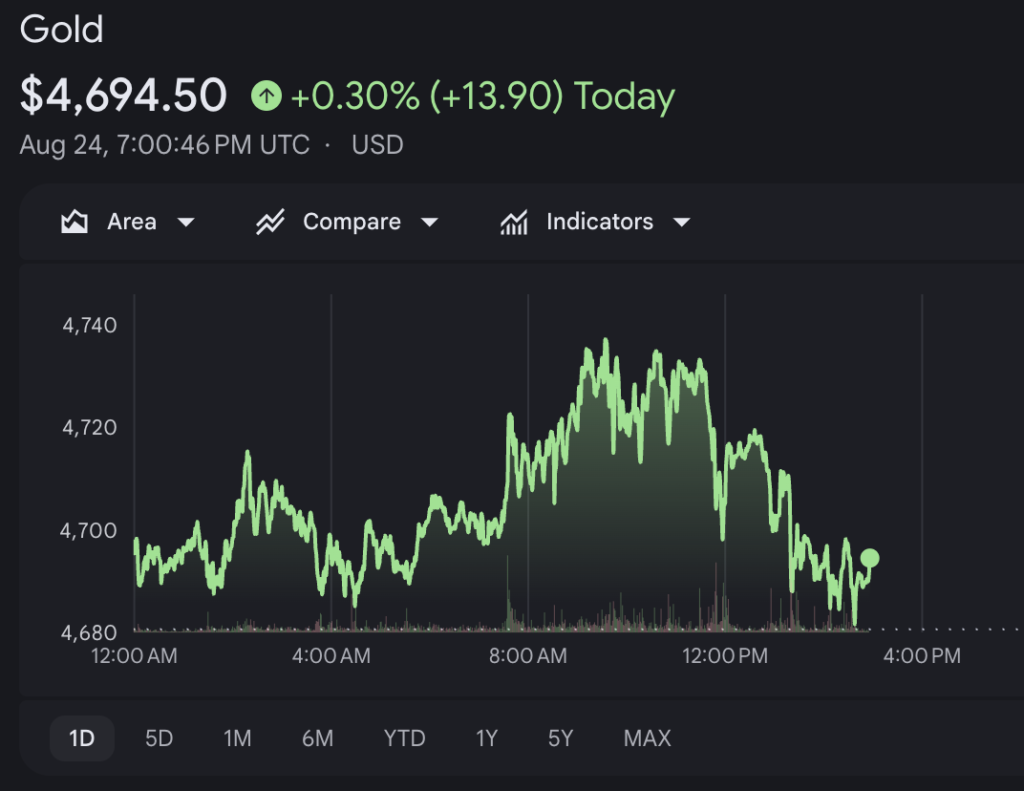
Task: Switch to the 1M range
Action: point(237,739)
